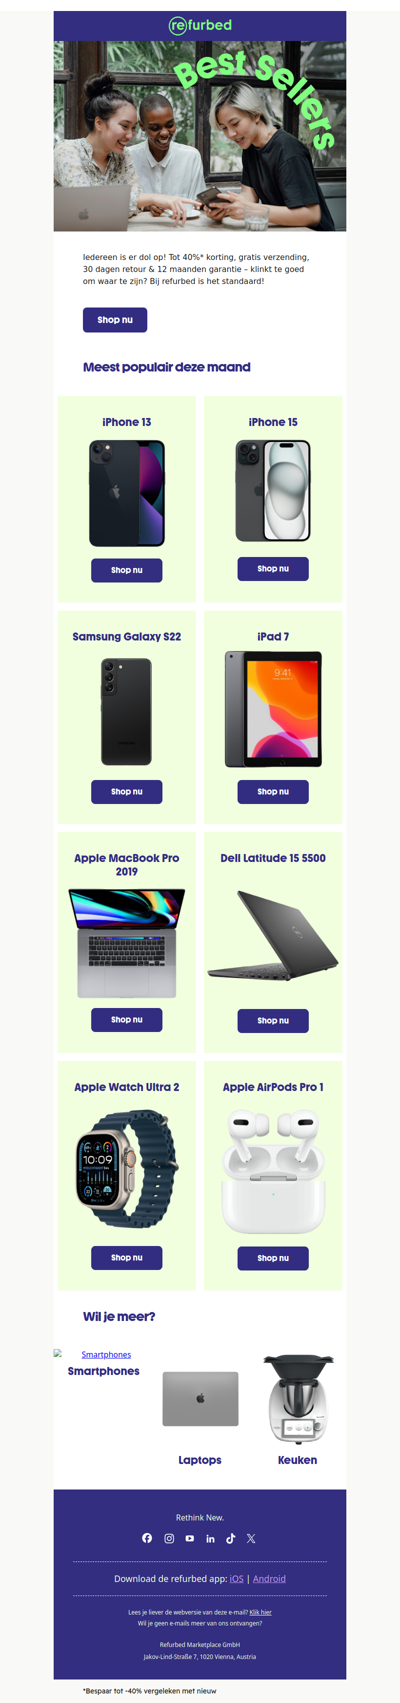Open the Instagram icon in footer
This screenshot has width=400, height=1703.
point(169,1538)
